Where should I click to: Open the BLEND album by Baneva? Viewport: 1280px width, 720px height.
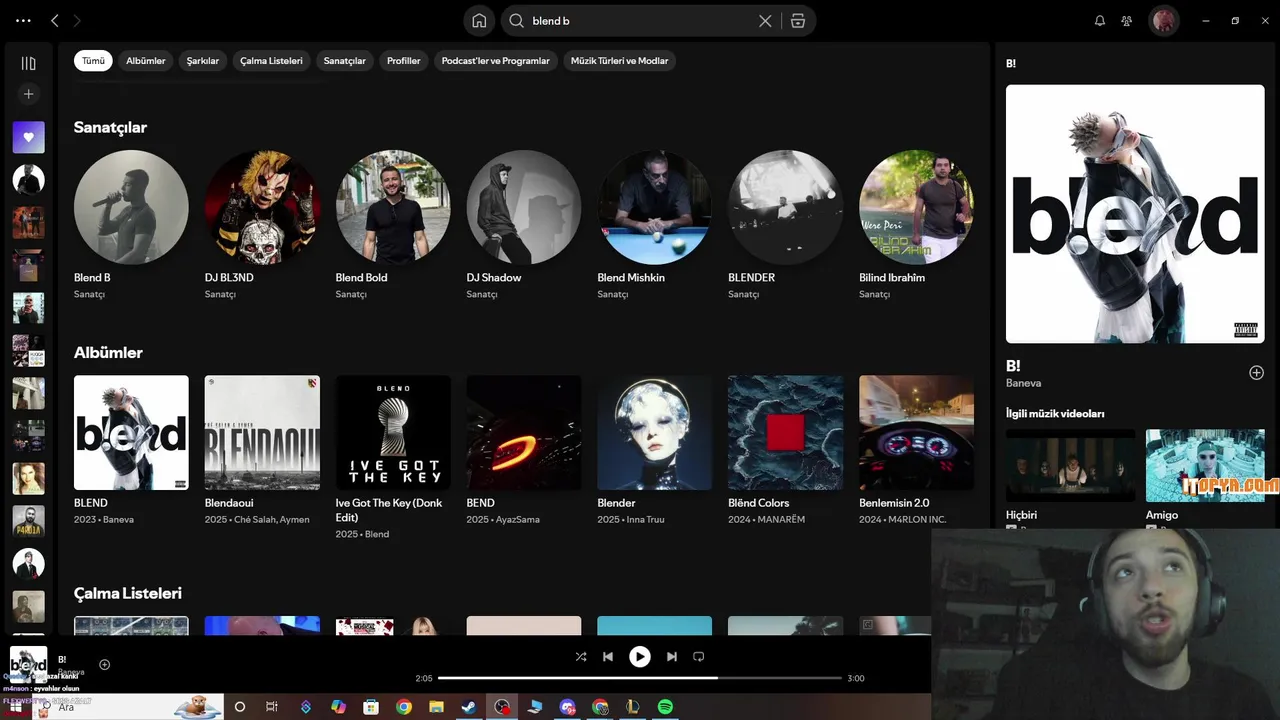131,433
